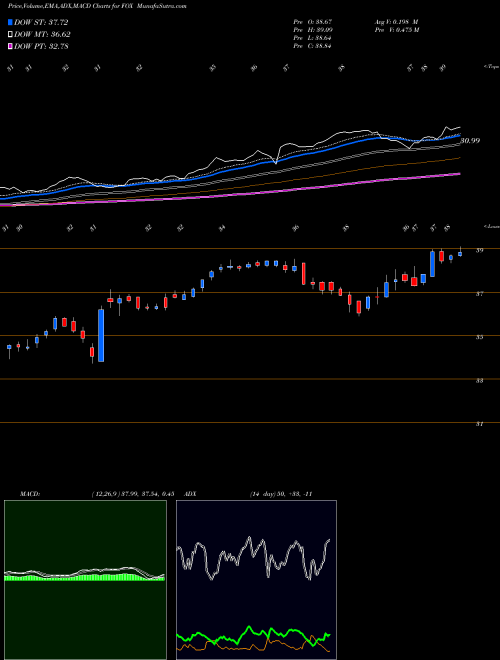Select the 'DOW MT: 36.62' legend text

tap(42, 35)
